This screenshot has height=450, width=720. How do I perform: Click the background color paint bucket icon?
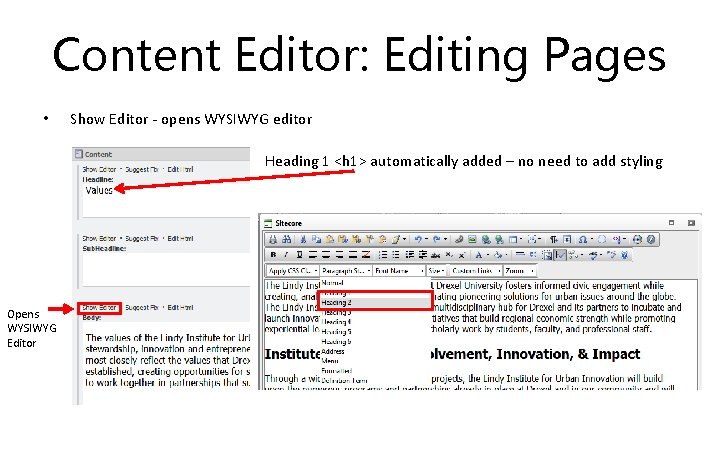click(498, 255)
